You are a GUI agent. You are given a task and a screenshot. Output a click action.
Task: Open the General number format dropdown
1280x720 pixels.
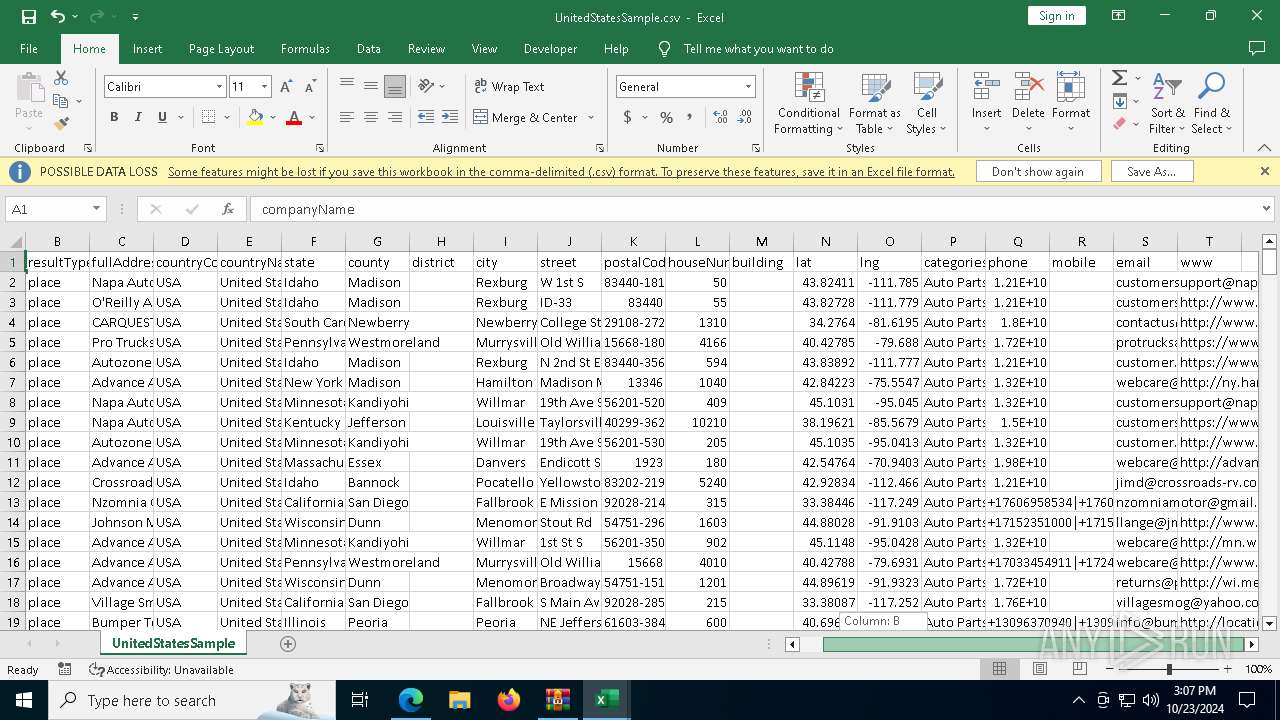click(x=747, y=87)
